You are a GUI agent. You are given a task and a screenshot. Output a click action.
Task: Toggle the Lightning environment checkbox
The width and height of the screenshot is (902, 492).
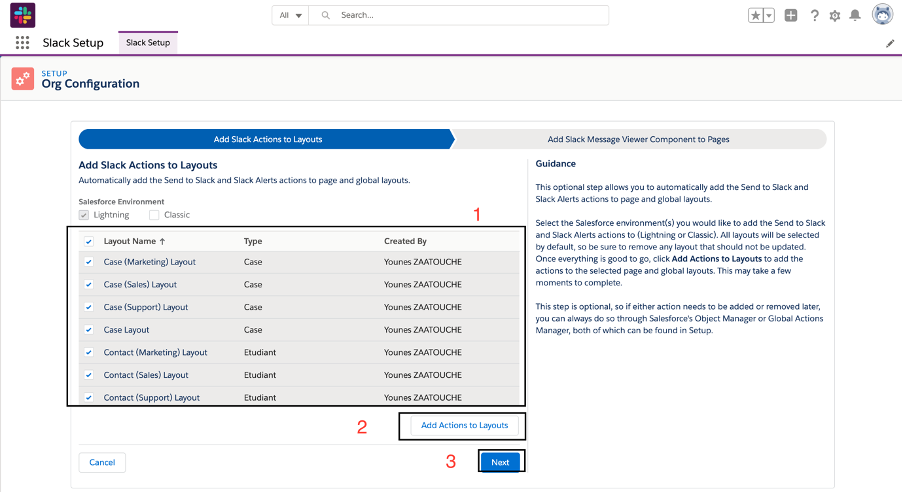tap(84, 215)
